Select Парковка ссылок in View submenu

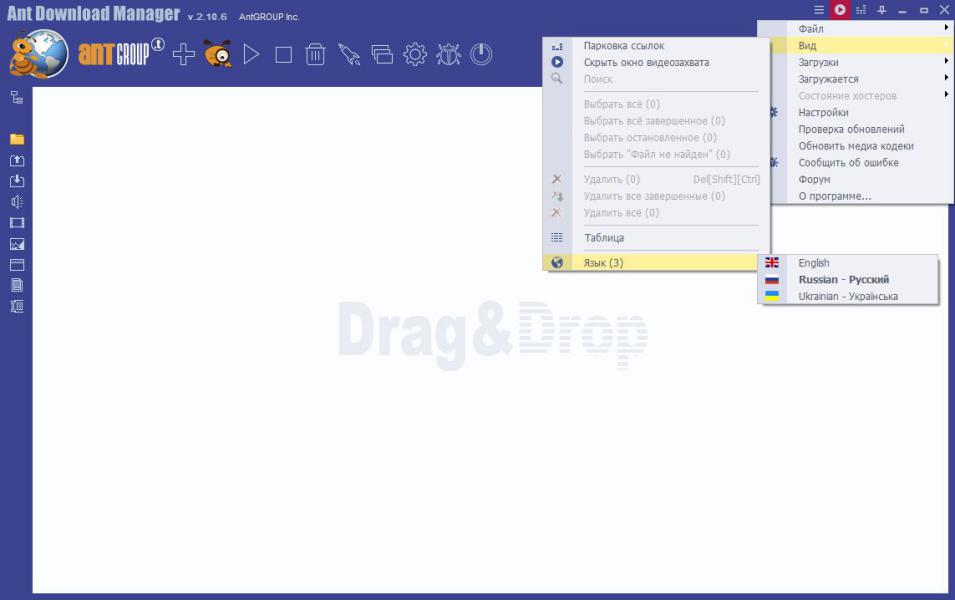[x=656, y=46]
